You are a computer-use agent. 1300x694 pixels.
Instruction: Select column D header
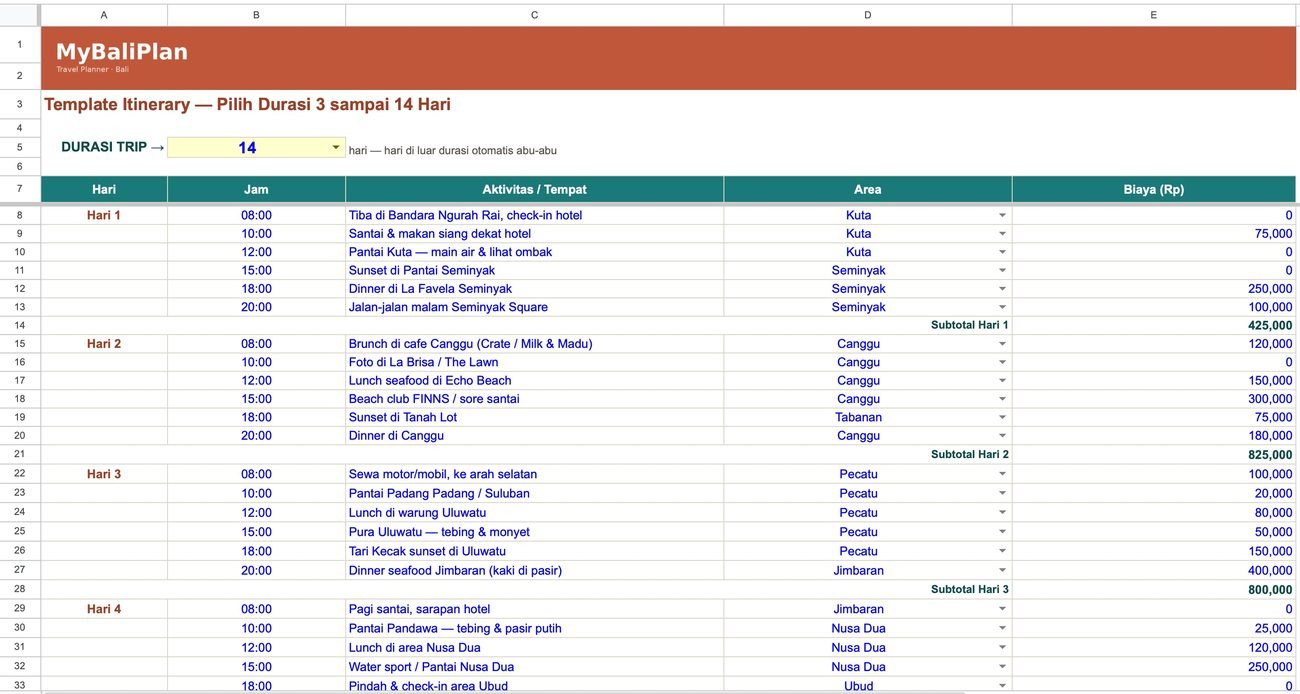(x=867, y=15)
